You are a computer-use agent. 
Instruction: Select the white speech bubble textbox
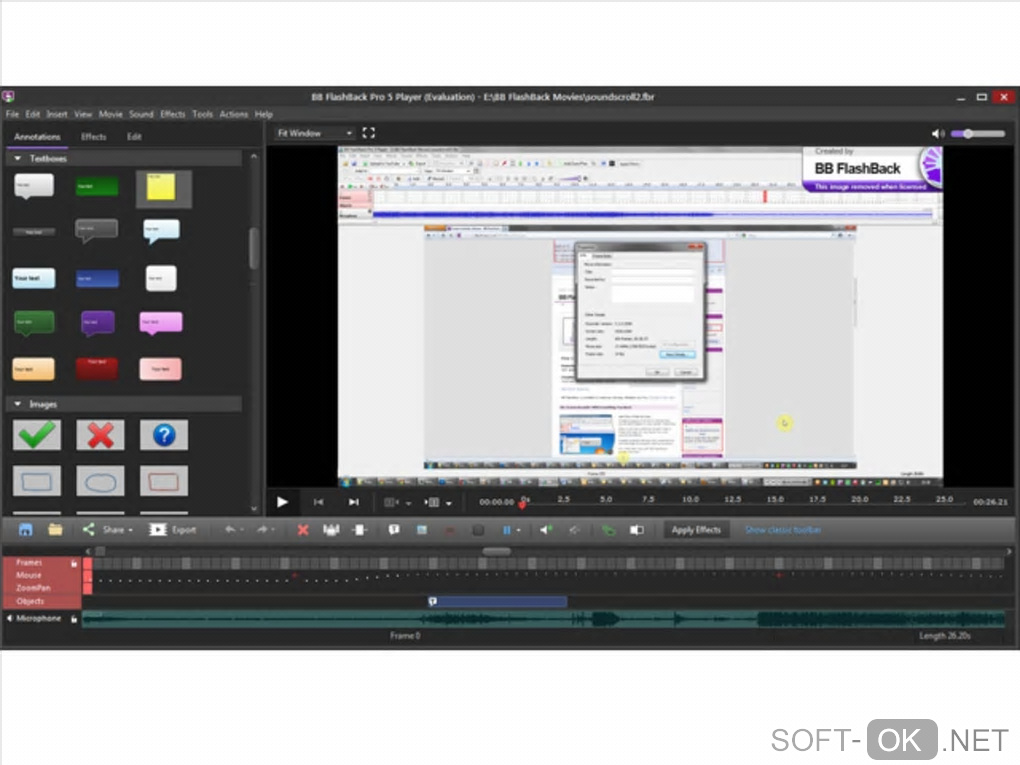click(34, 186)
